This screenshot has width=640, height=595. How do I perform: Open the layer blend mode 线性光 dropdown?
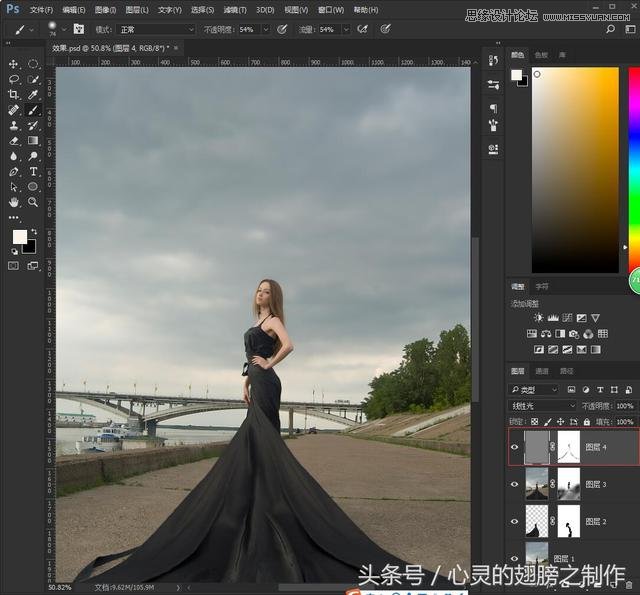542,406
